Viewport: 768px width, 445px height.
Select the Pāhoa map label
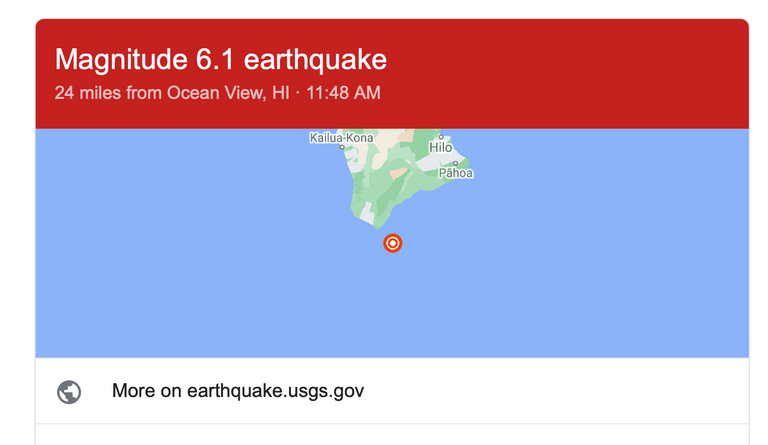456,173
